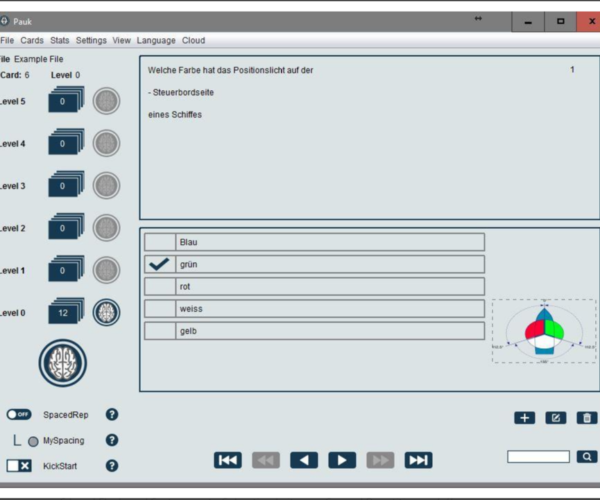Click the Level 5 brain learn icon
The width and height of the screenshot is (600, 500).
pos(106,101)
